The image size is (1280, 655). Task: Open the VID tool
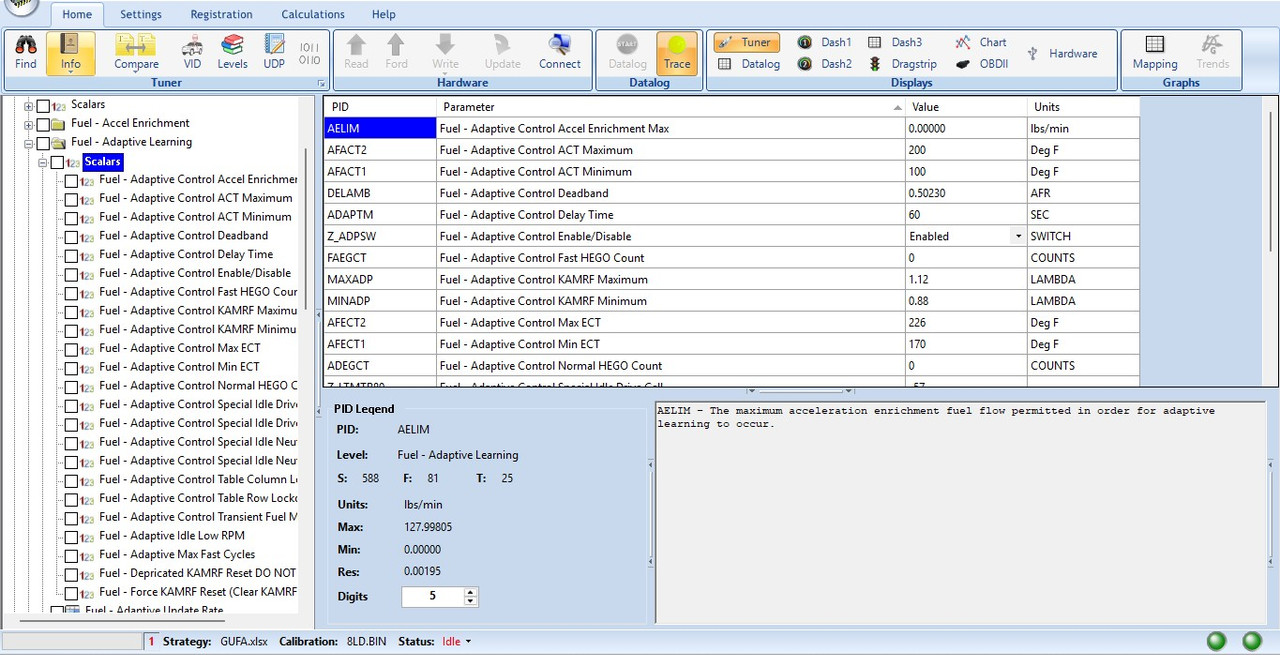tap(192, 52)
